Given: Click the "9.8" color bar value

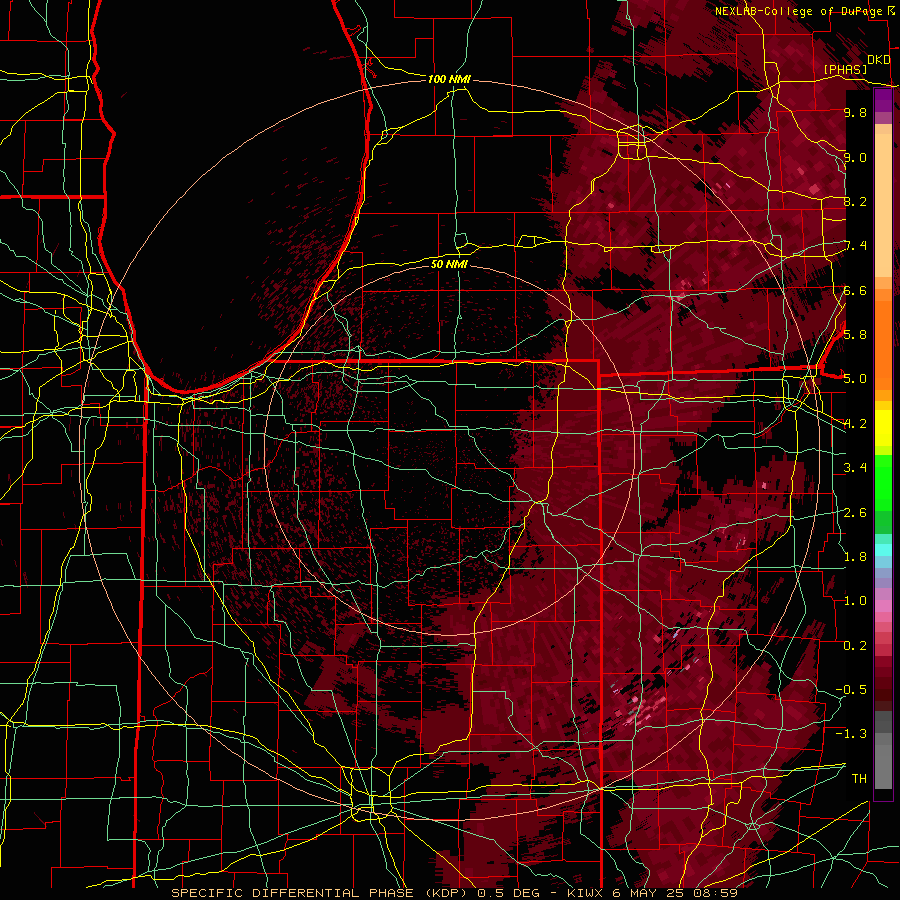Looking at the screenshot, I should [855, 112].
